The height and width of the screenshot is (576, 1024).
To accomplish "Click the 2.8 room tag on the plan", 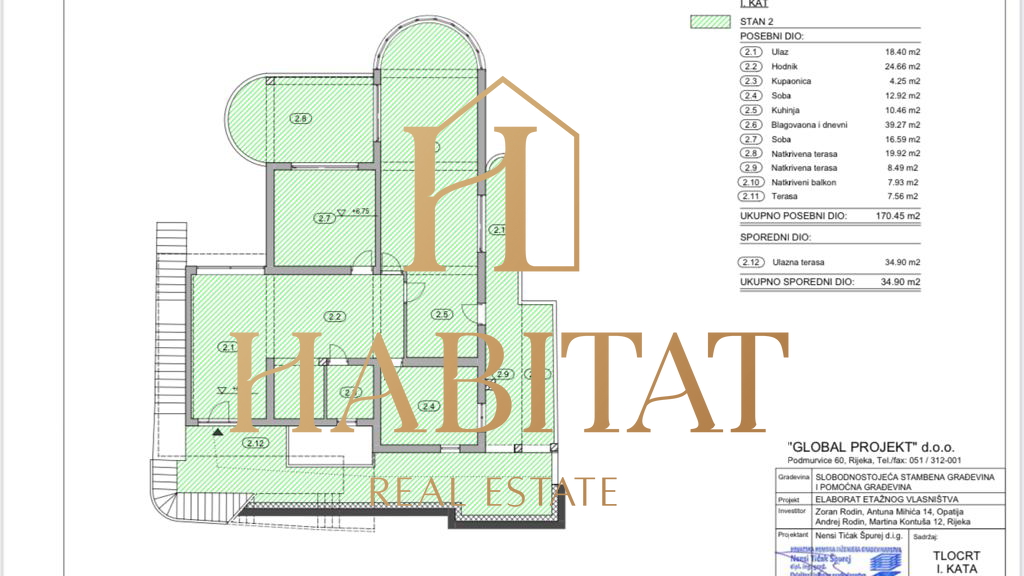I will [300, 118].
